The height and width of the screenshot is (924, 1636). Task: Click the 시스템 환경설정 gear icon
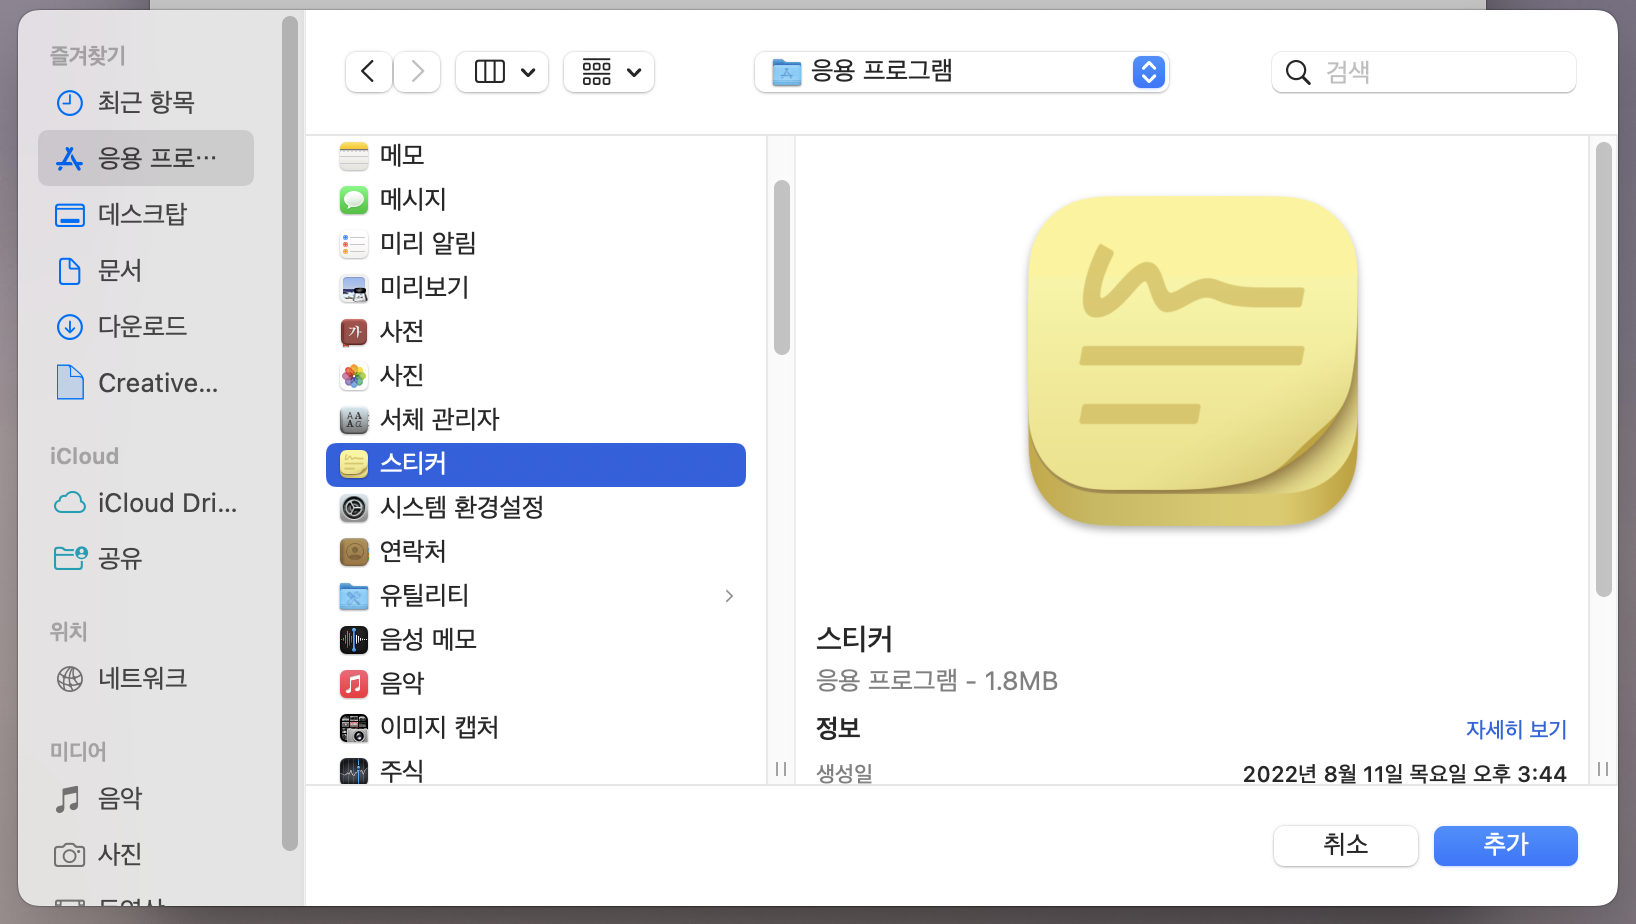[x=354, y=508]
